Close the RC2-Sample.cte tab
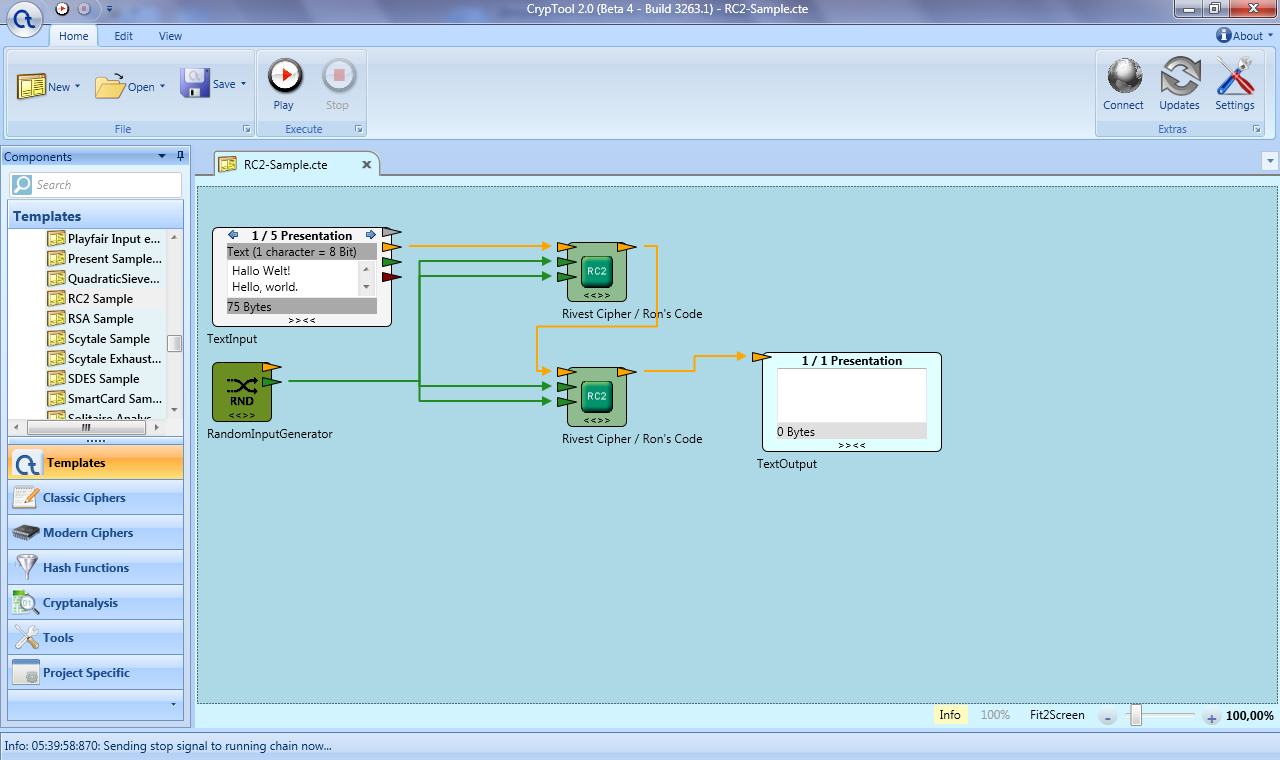 tap(367, 165)
